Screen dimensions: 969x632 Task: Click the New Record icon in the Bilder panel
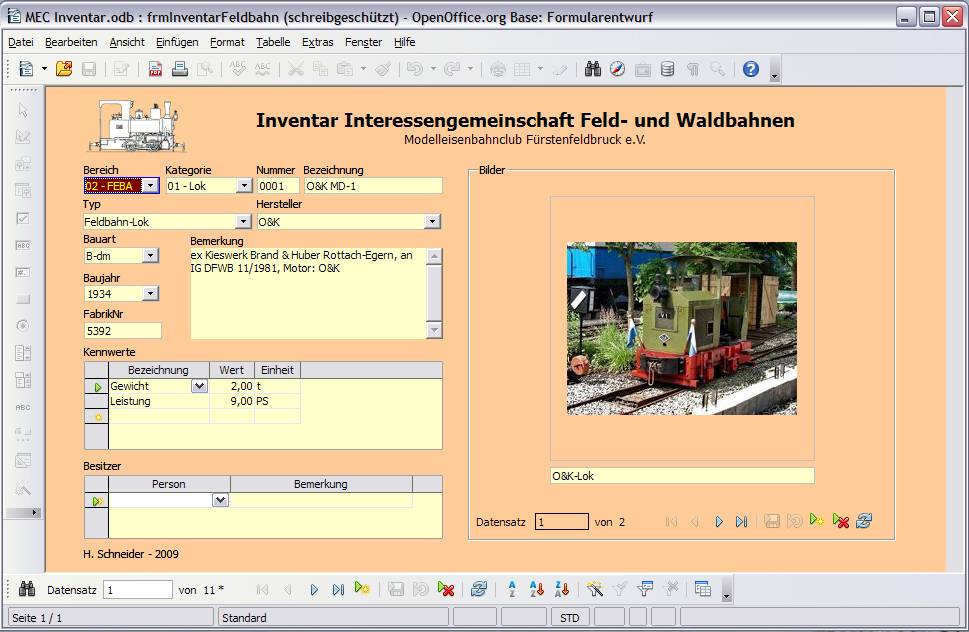(x=816, y=521)
